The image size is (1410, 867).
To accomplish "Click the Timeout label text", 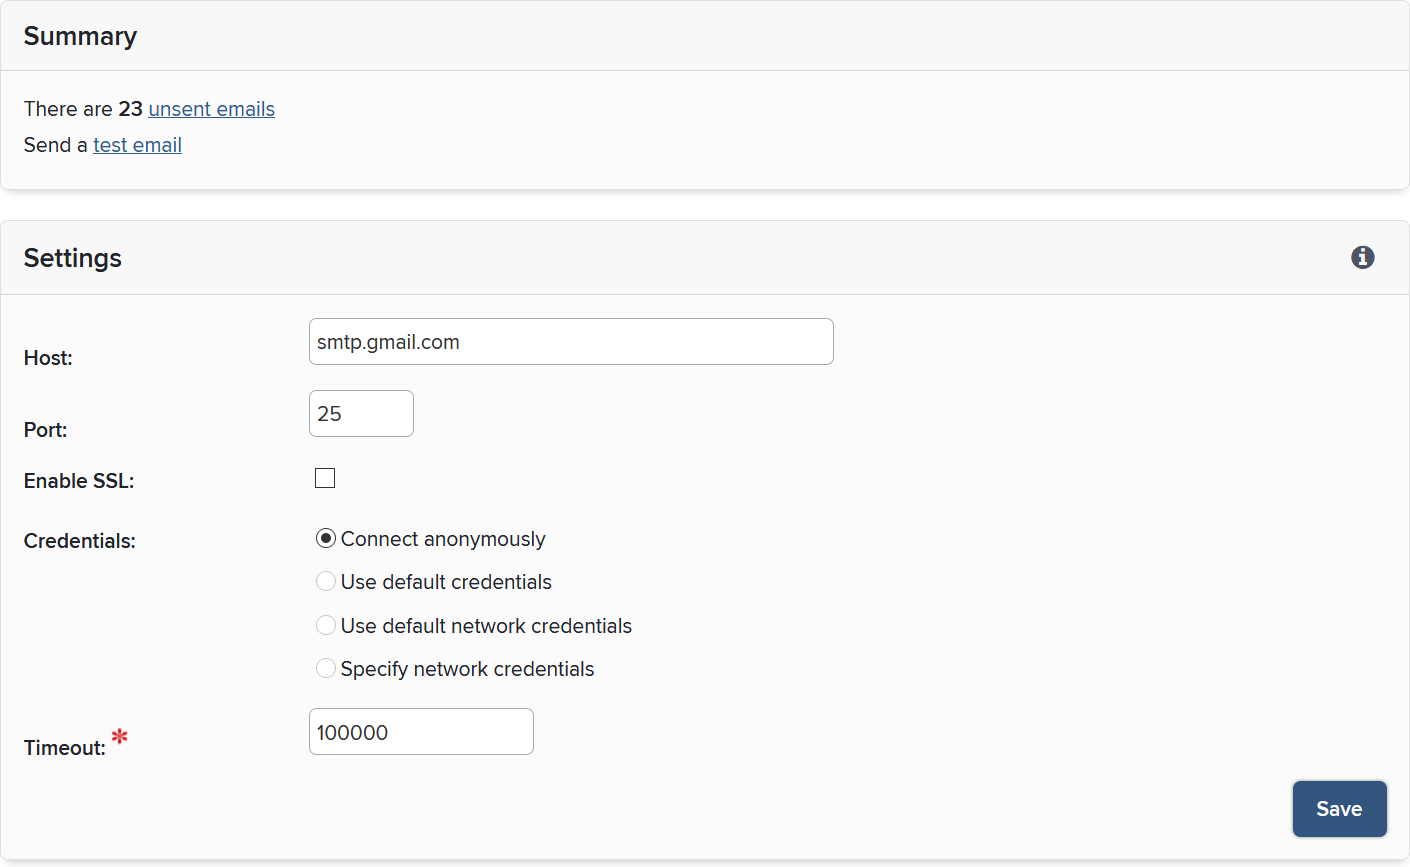I will (64, 748).
